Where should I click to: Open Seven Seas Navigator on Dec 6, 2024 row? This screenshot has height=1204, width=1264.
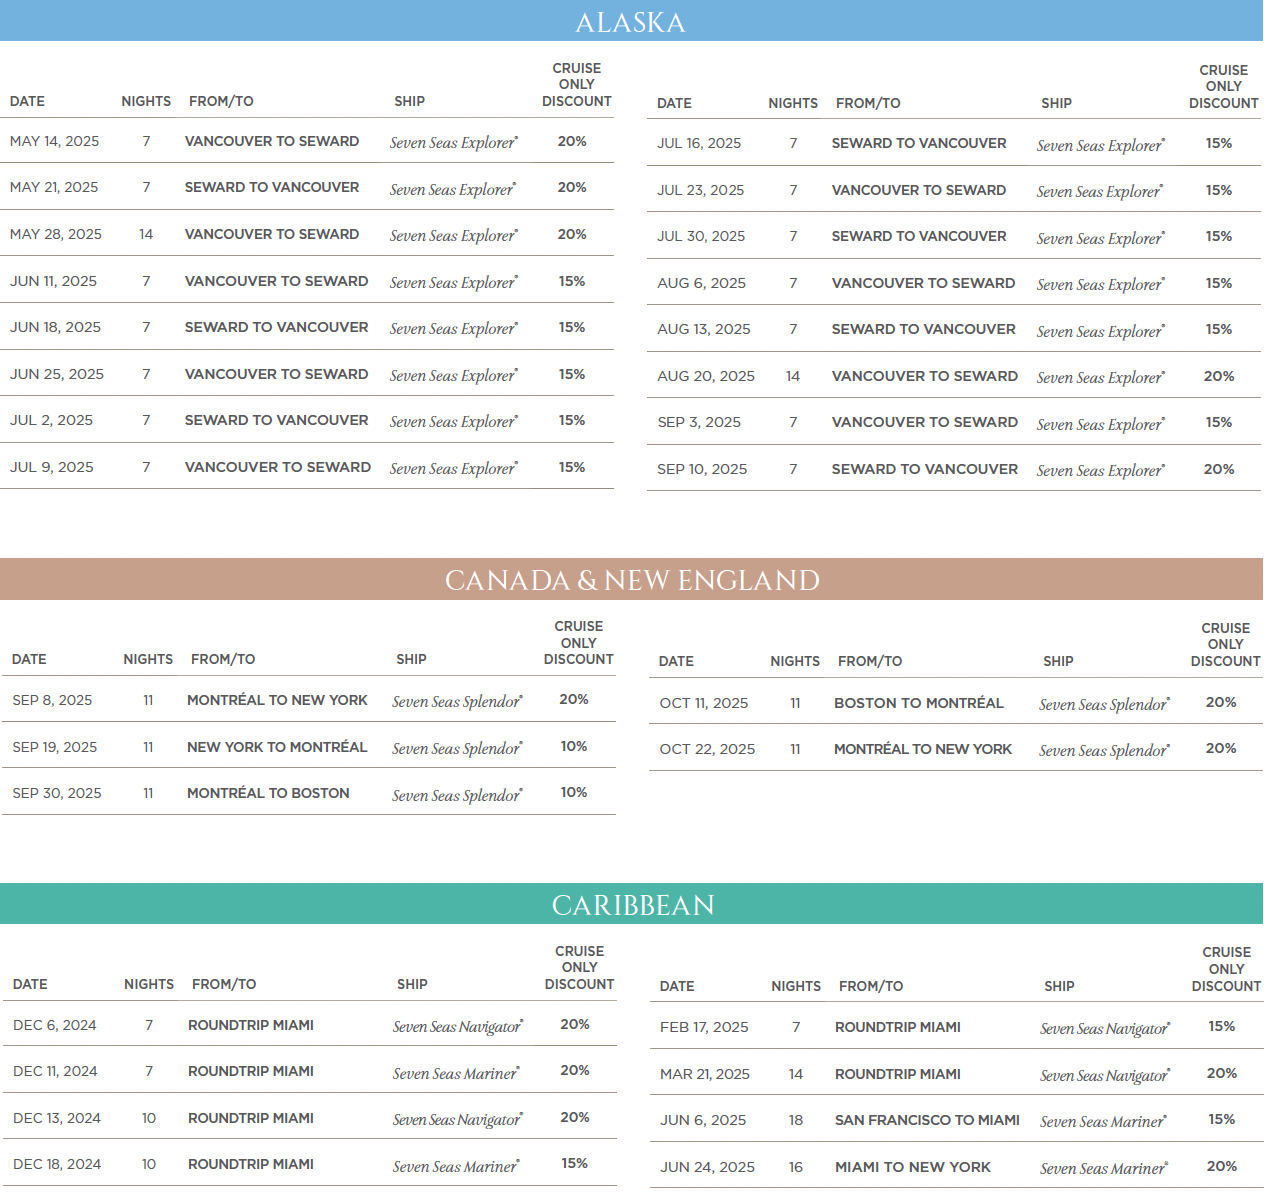point(457,1026)
